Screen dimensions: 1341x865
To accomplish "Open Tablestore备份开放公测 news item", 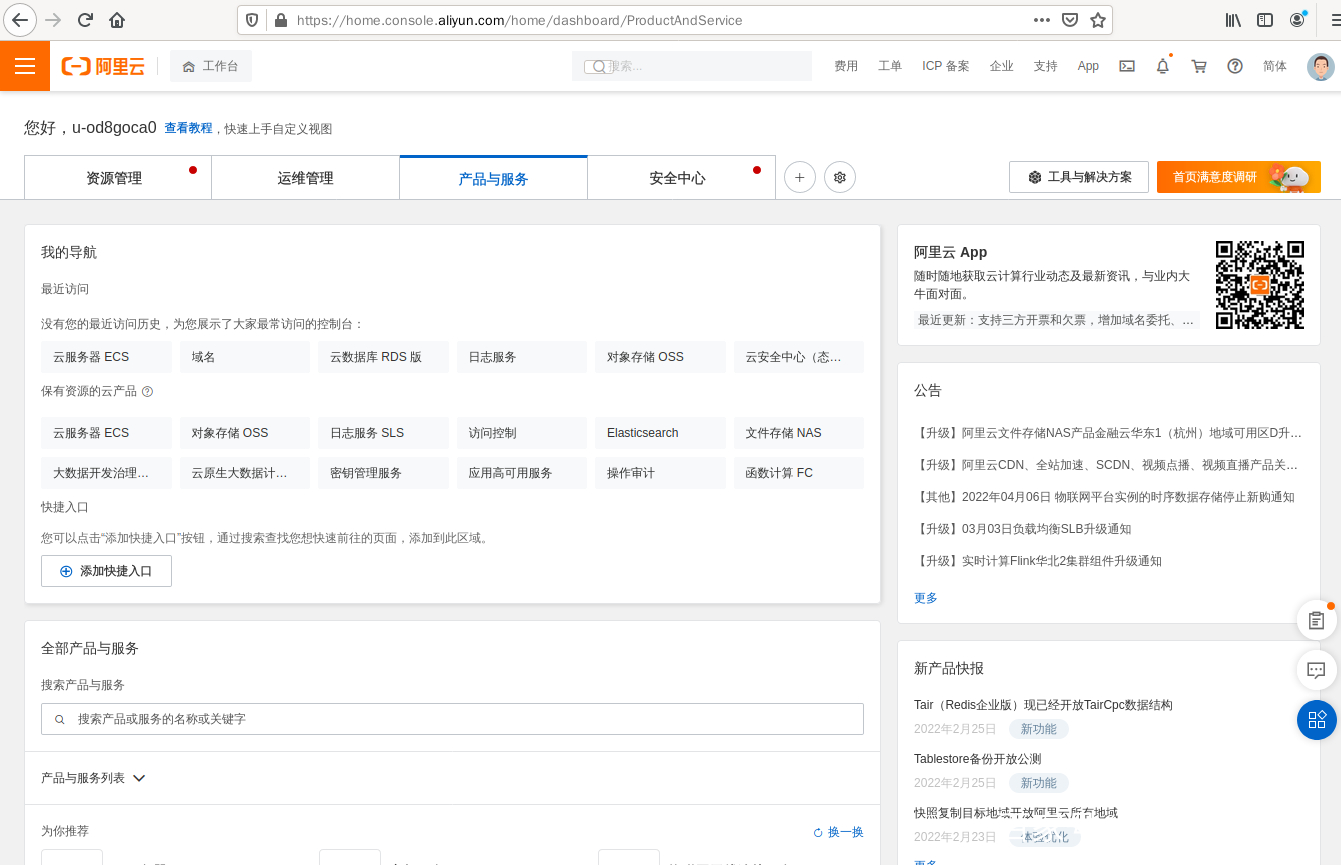I will (x=977, y=759).
